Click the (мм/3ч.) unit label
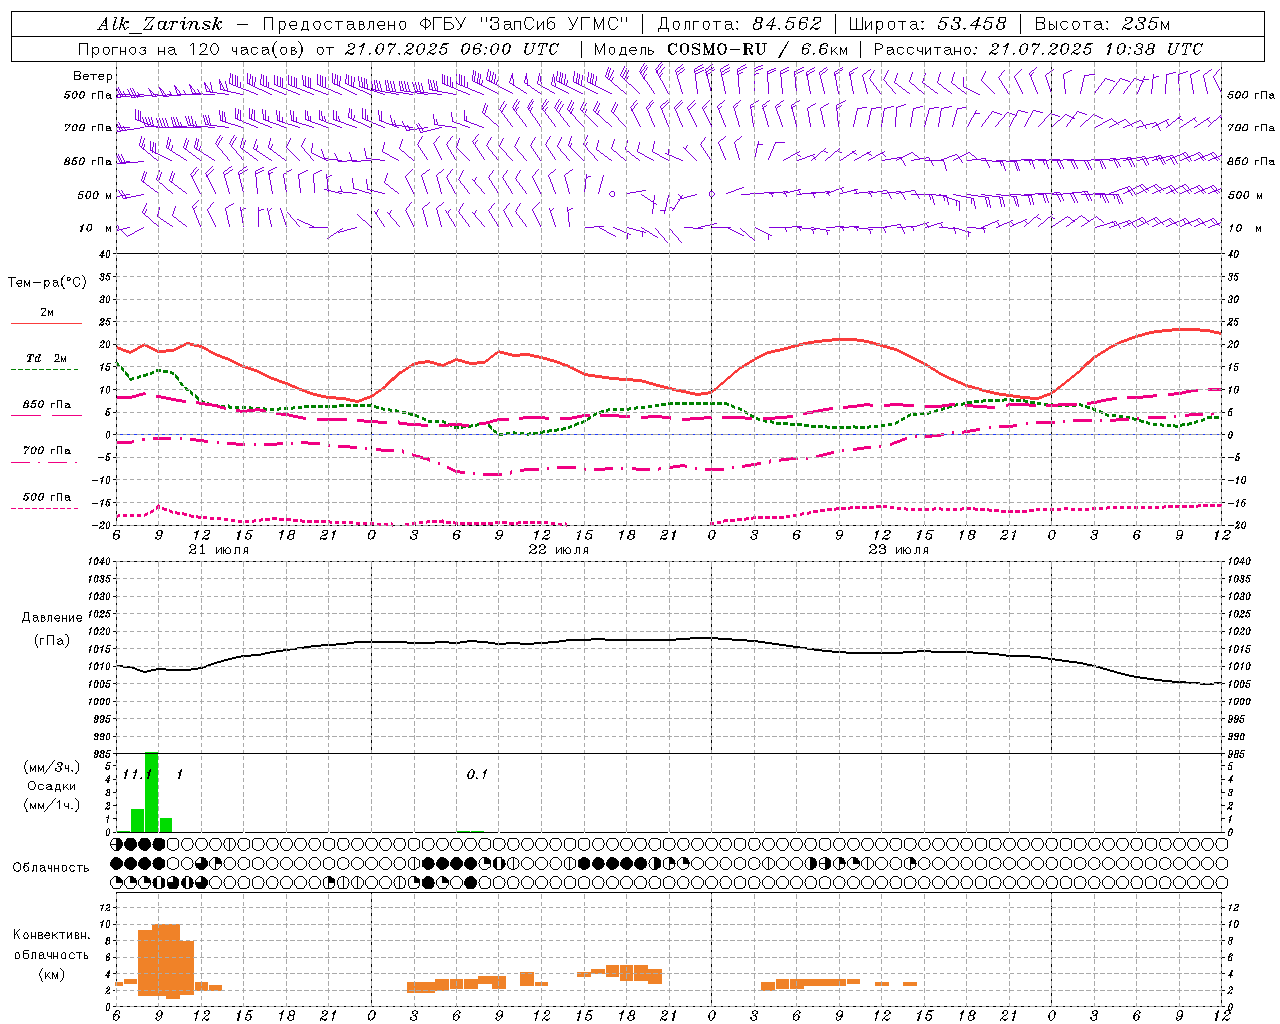The height and width of the screenshot is (1024, 1280). pyautogui.click(x=52, y=767)
